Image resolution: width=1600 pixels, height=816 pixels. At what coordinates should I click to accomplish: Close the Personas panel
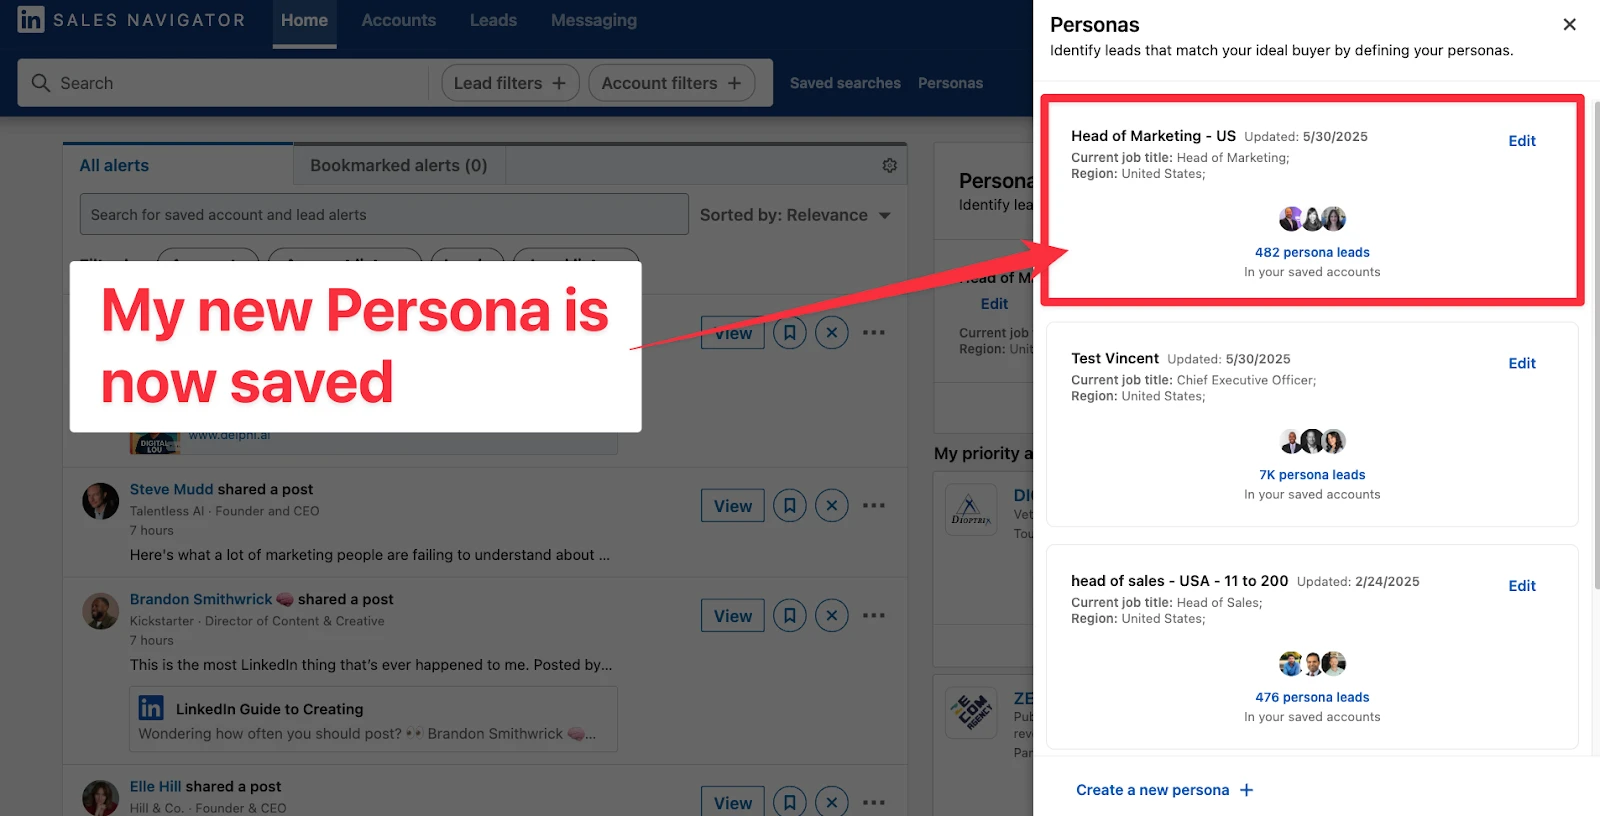pos(1569,25)
